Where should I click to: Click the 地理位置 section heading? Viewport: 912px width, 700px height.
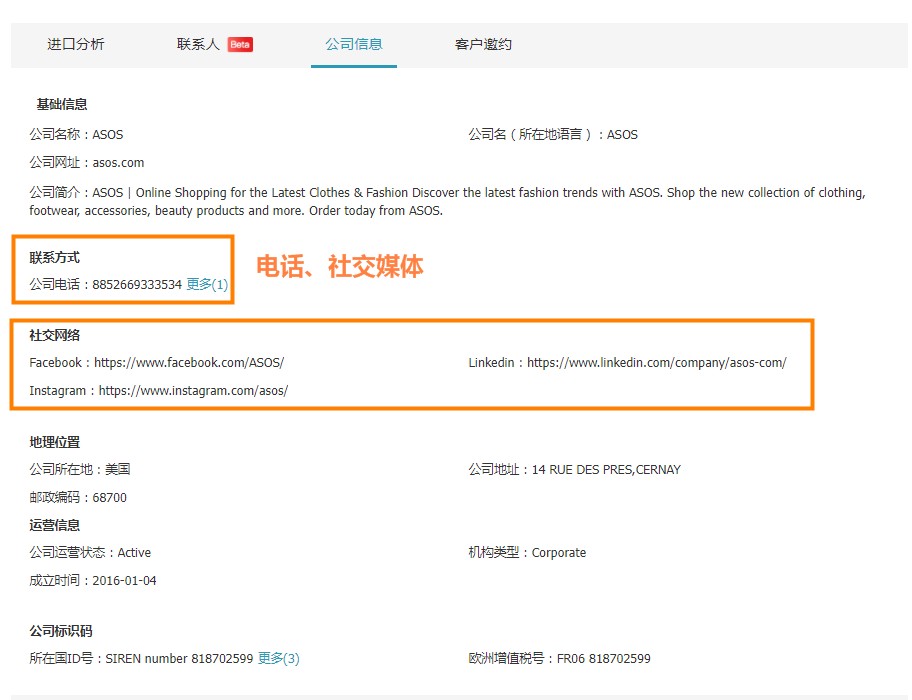55,442
